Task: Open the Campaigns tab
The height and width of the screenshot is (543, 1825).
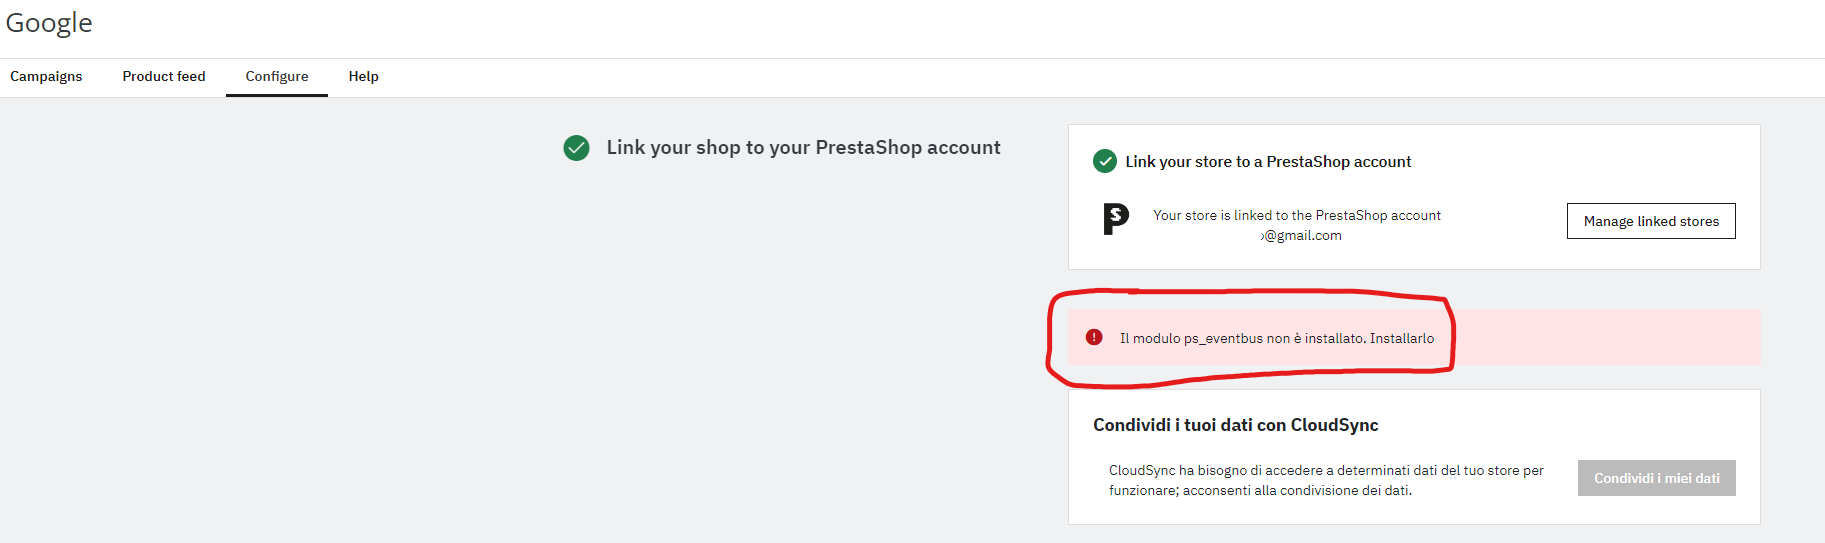Action: (46, 77)
